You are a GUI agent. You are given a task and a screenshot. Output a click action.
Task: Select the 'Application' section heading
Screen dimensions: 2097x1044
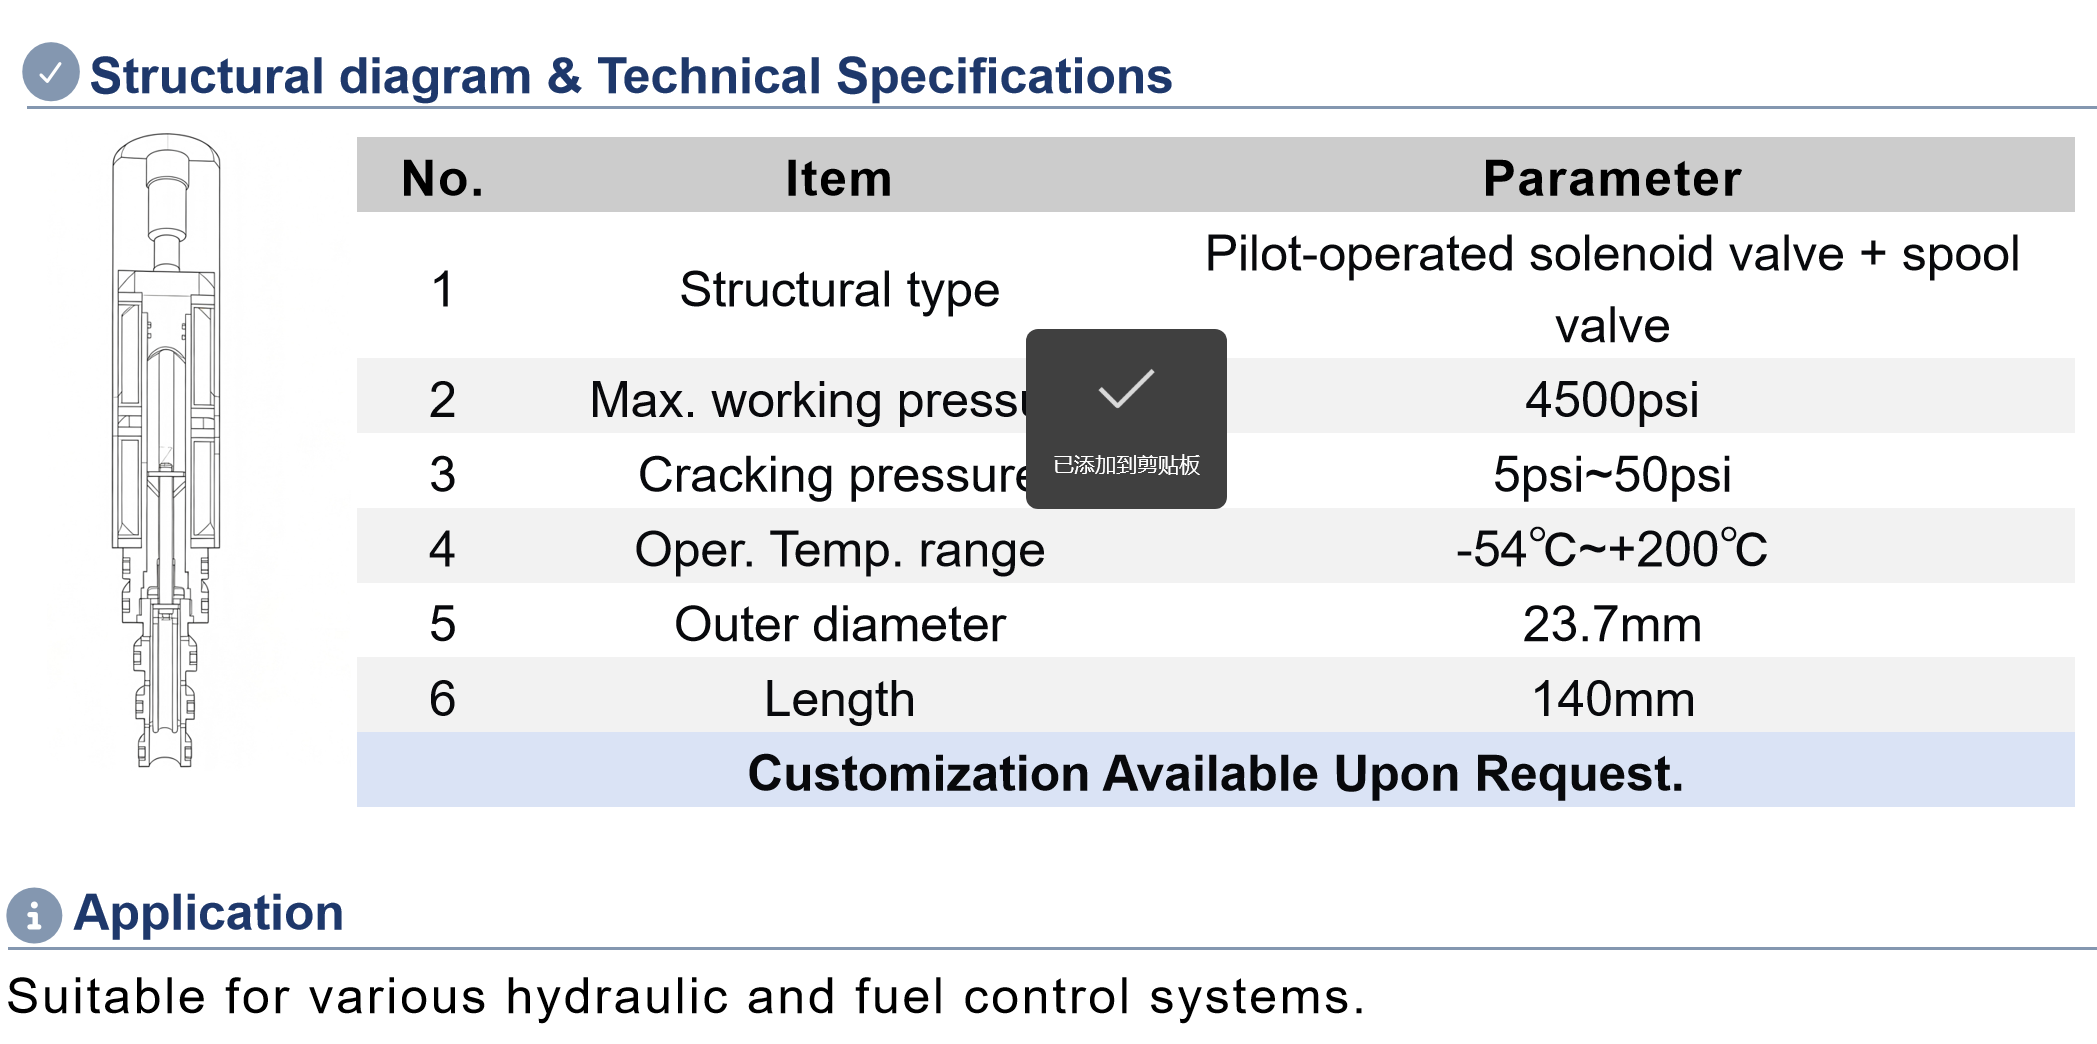coord(209,913)
